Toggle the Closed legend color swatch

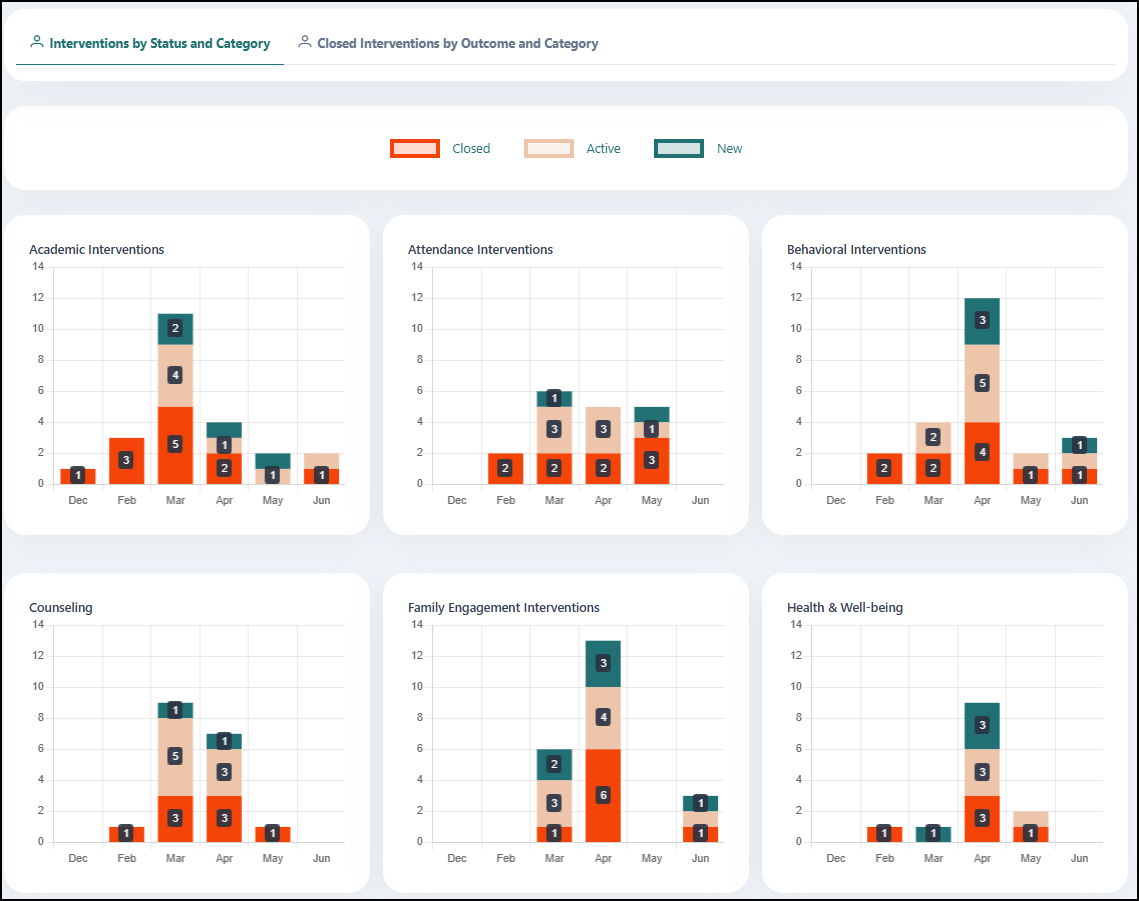point(415,148)
